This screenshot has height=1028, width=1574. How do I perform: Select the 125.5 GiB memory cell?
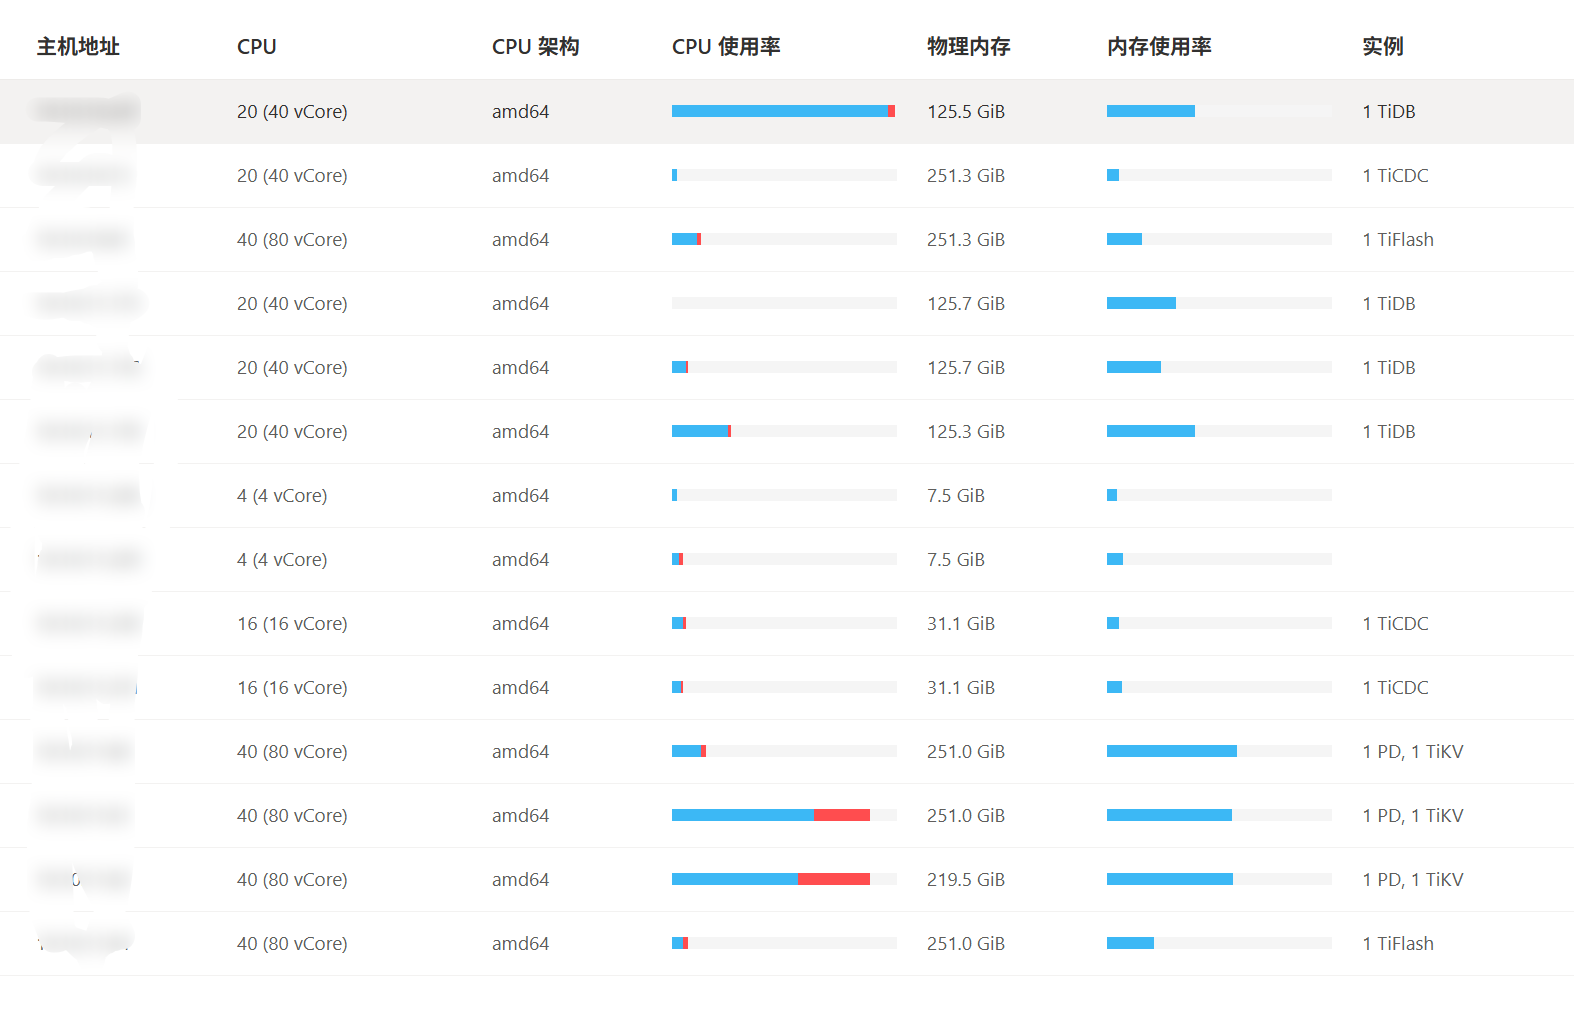tap(966, 112)
